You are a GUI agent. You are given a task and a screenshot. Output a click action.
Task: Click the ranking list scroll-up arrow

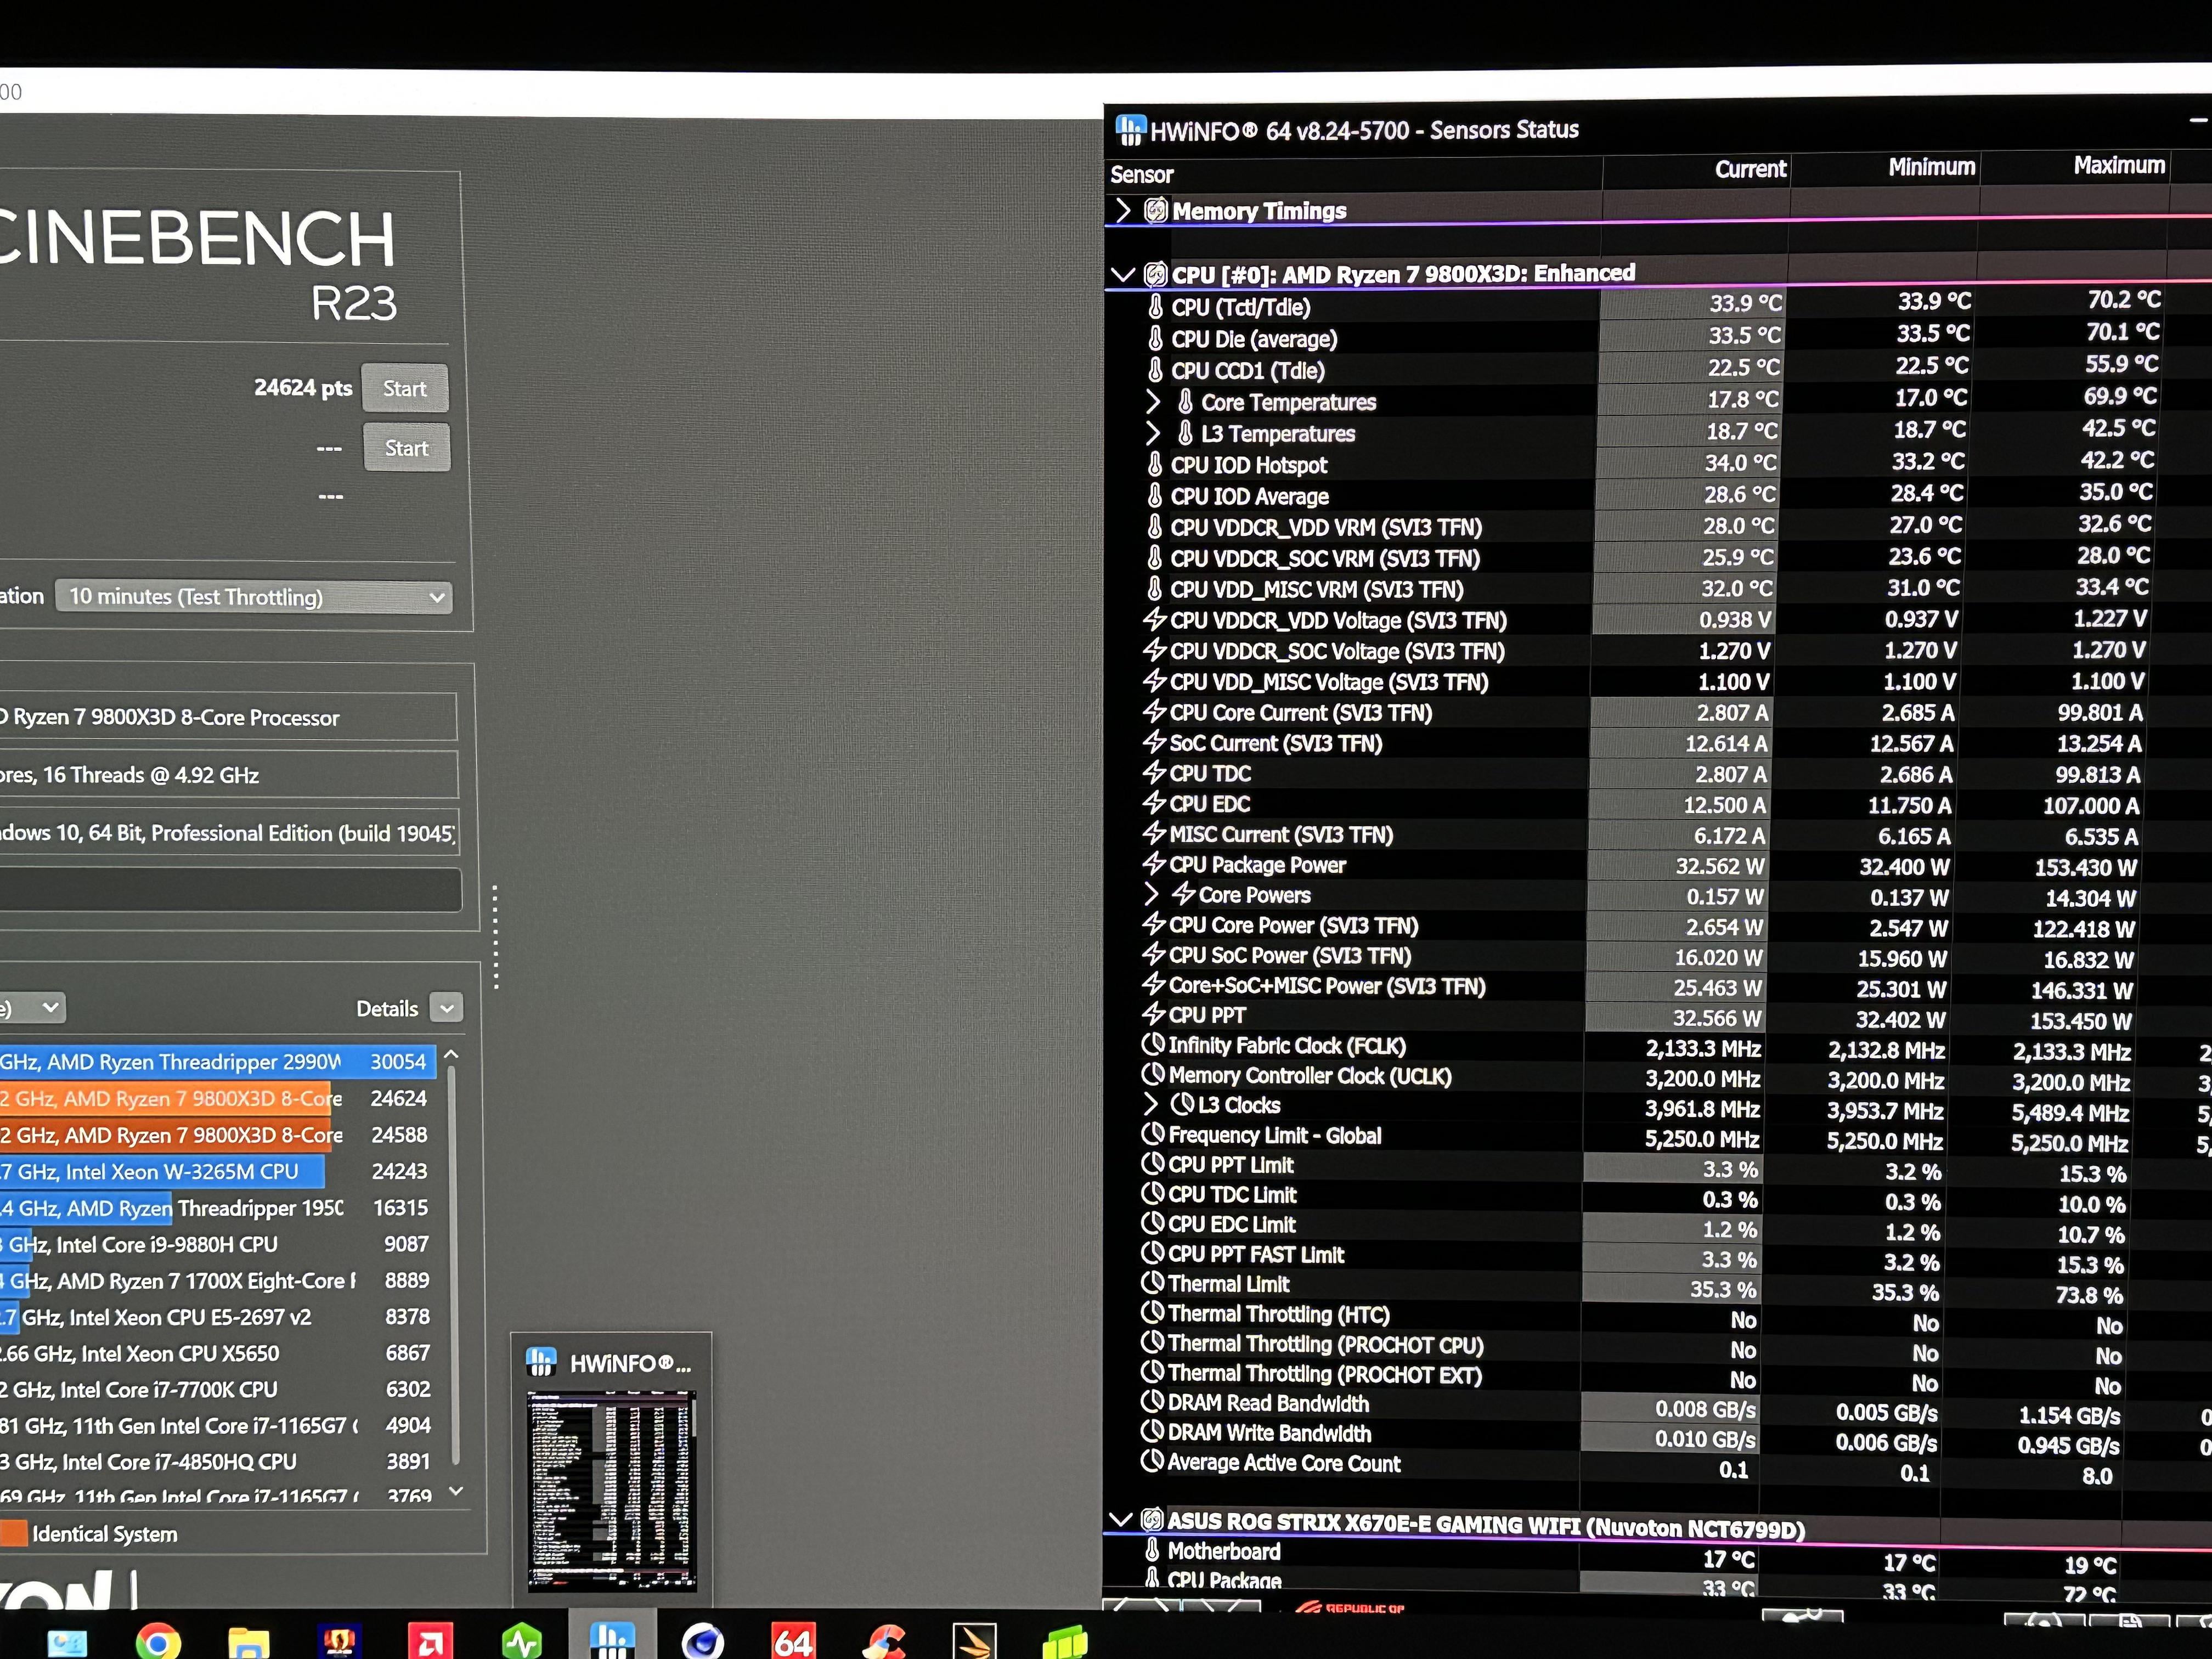(x=452, y=1054)
